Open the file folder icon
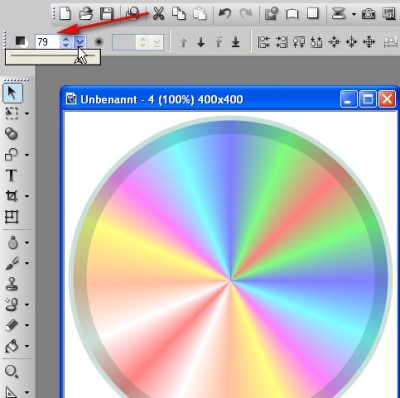Image resolution: width=400 pixels, height=398 pixels. point(86,14)
